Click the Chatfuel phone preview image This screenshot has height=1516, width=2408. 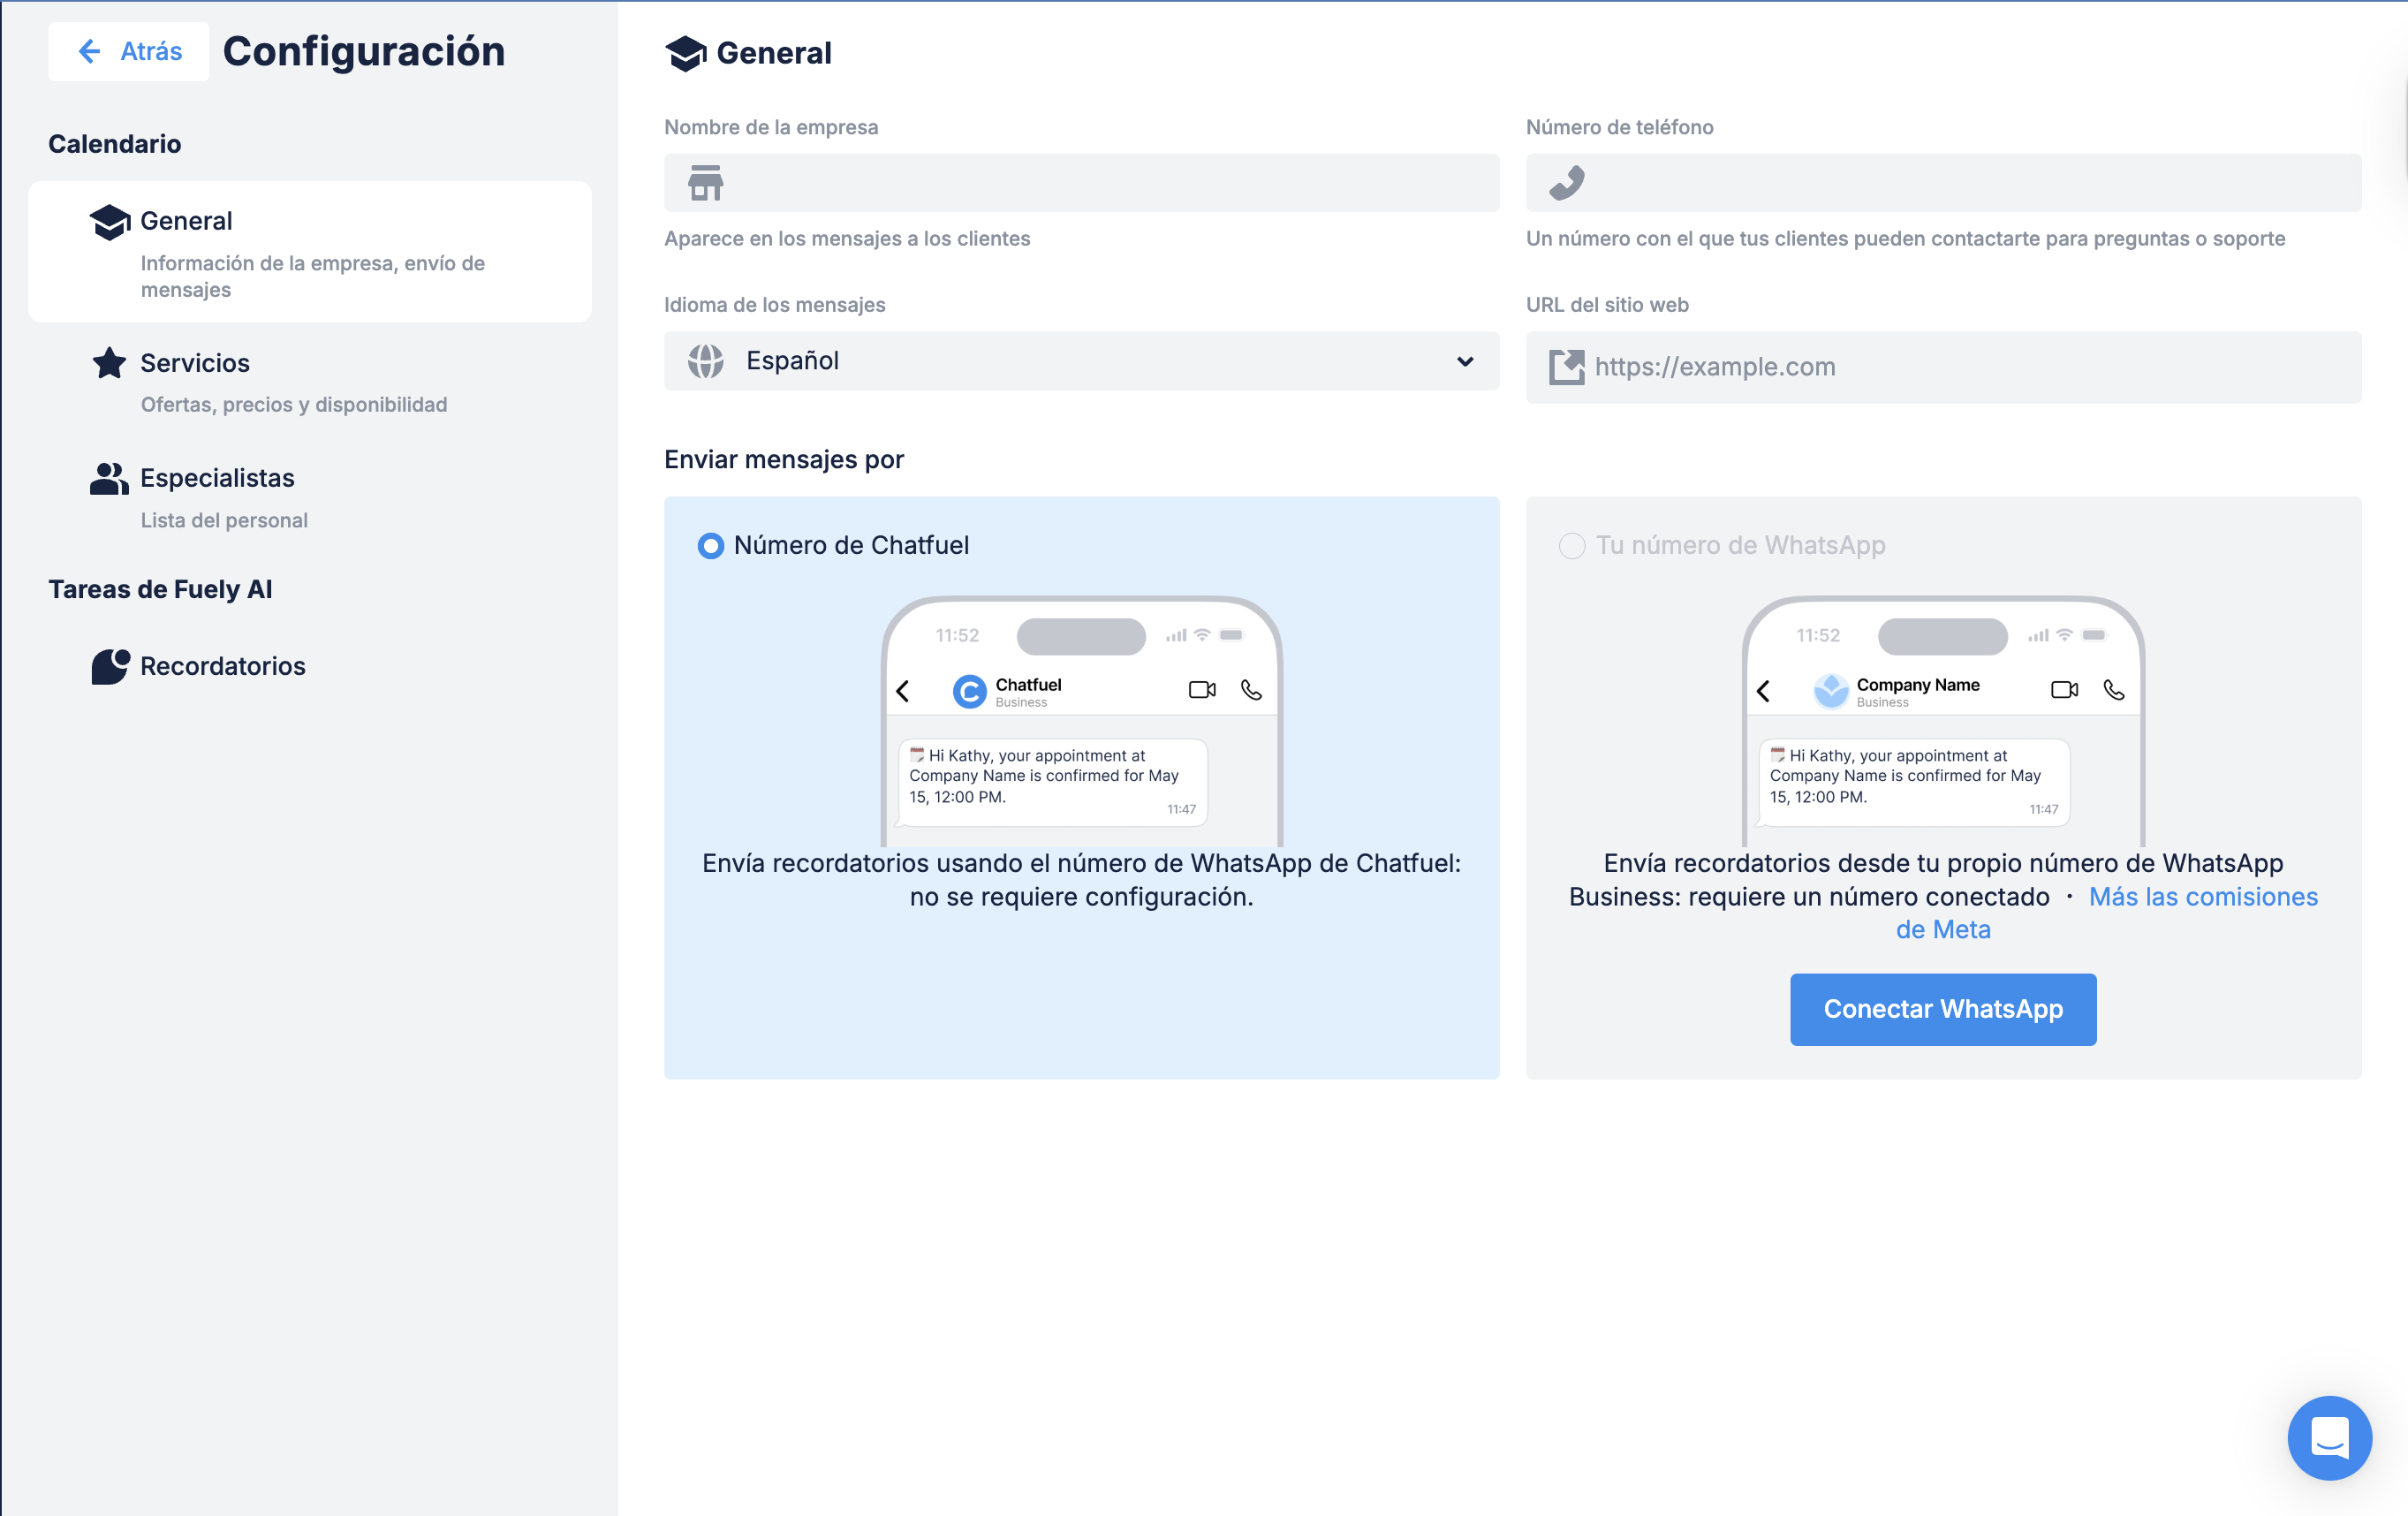pyautogui.click(x=1081, y=722)
